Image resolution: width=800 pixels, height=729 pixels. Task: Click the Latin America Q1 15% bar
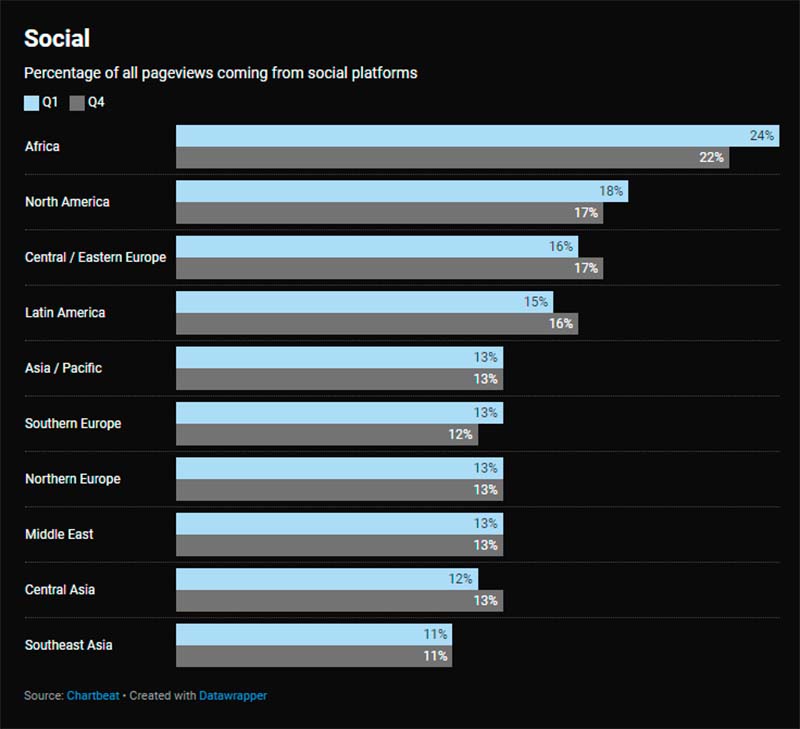(x=364, y=302)
